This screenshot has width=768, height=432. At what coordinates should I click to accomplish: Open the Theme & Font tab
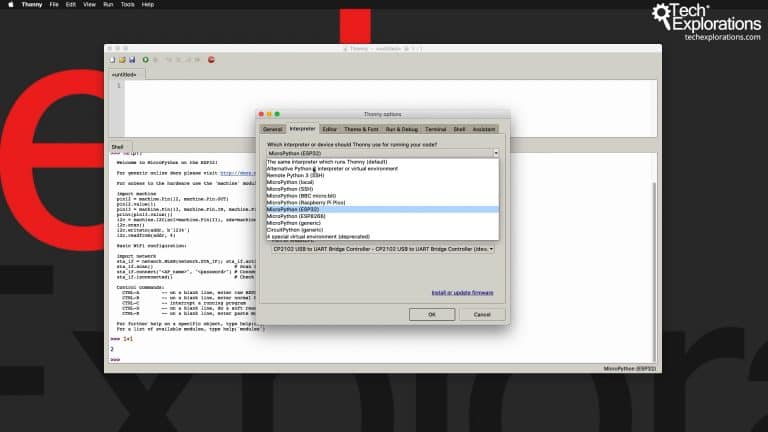[x=361, y=129]
